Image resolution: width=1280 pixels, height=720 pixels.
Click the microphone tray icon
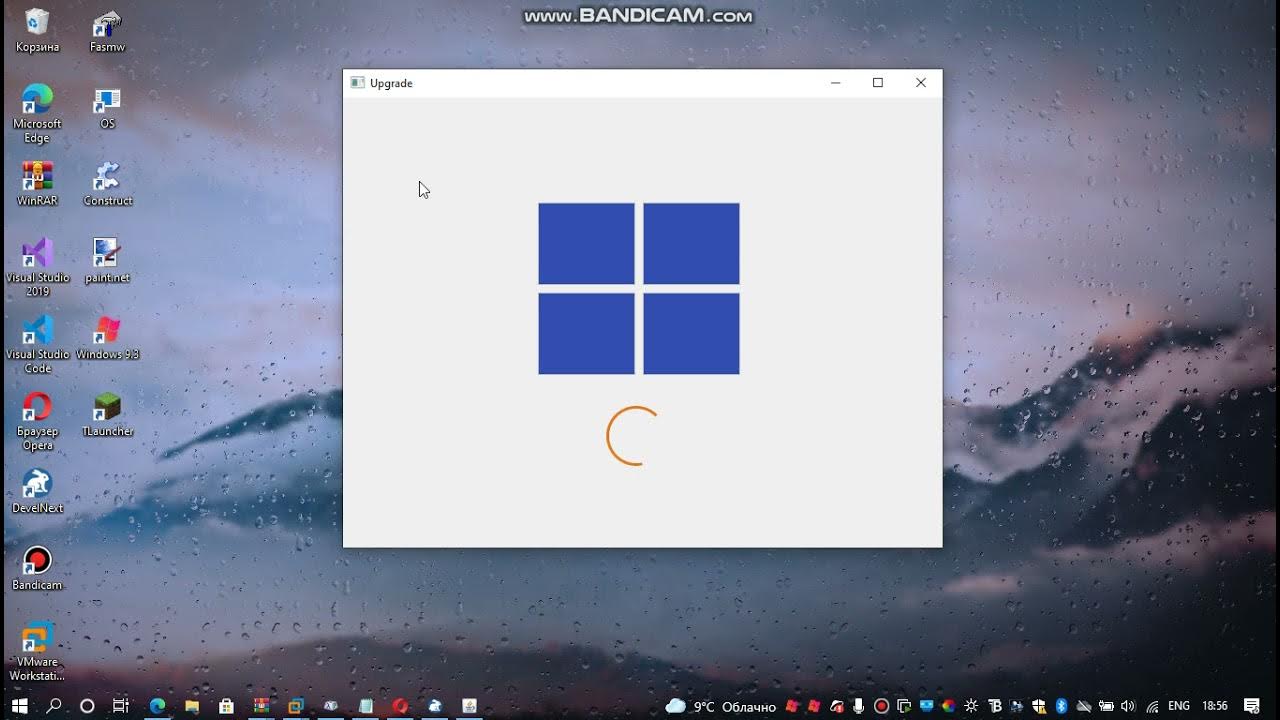point(858,706)
